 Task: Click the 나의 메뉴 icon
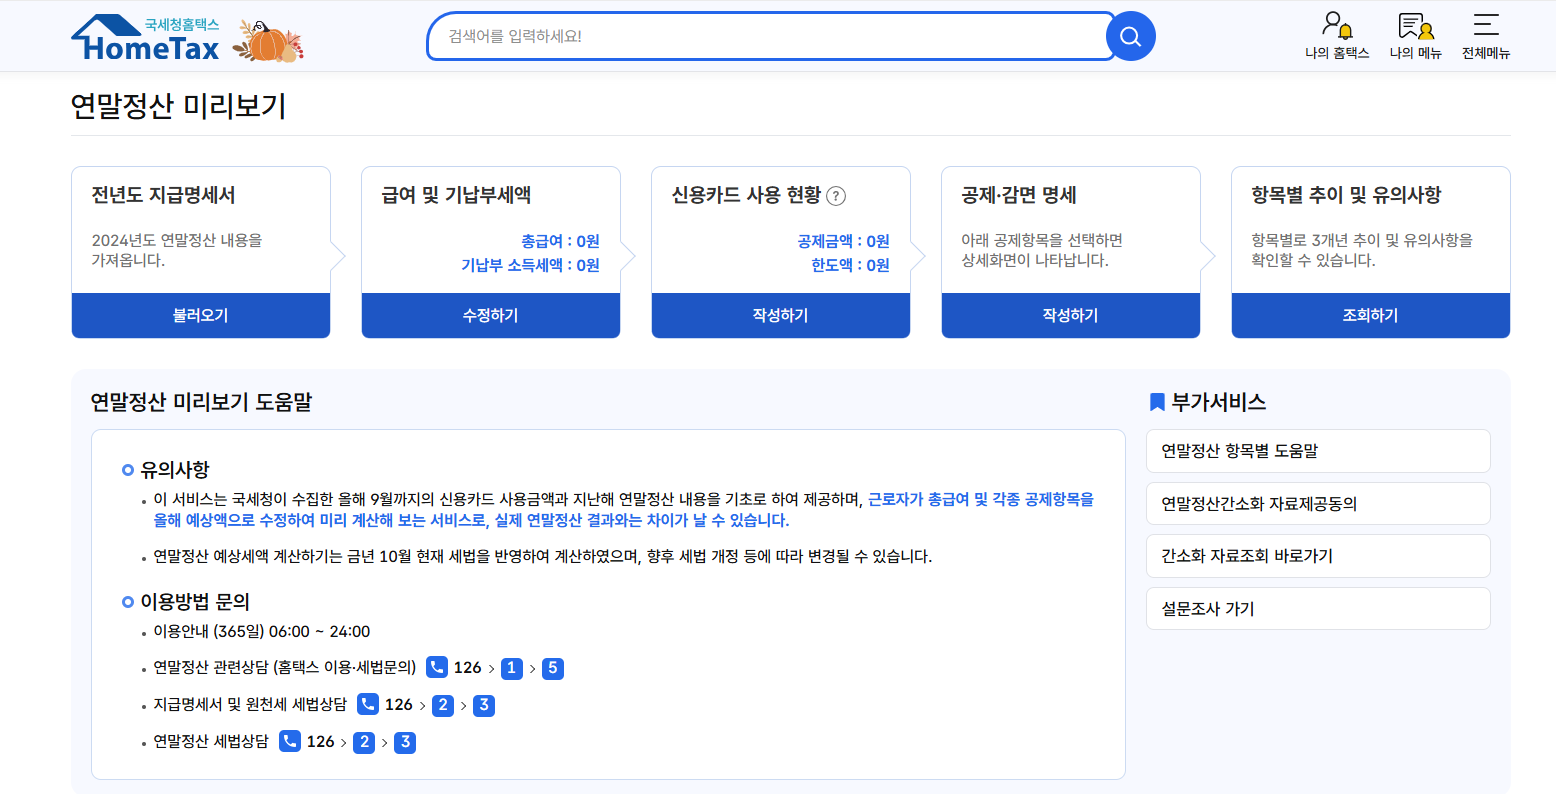(1413, 25)
